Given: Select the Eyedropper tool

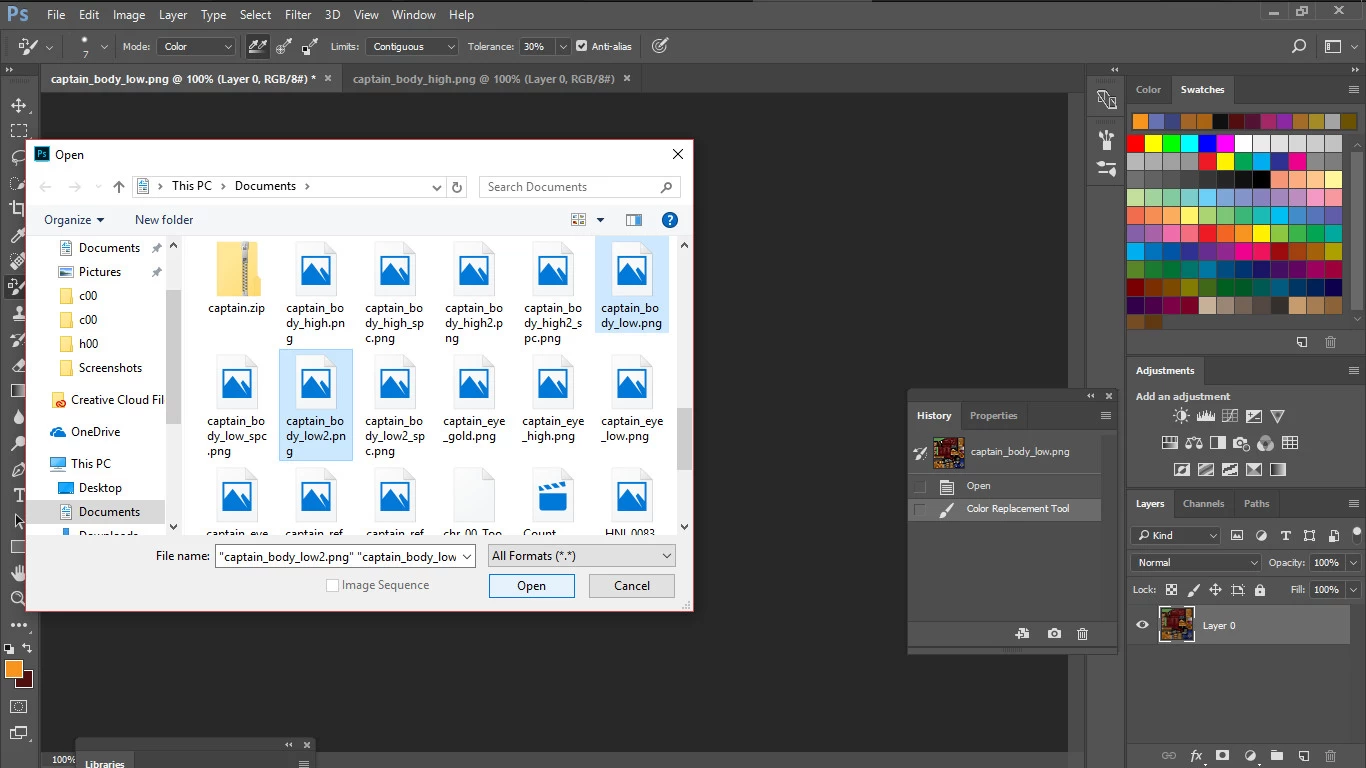Looking at the screenshot, I should pyautogui.click(x=18, y=235).
